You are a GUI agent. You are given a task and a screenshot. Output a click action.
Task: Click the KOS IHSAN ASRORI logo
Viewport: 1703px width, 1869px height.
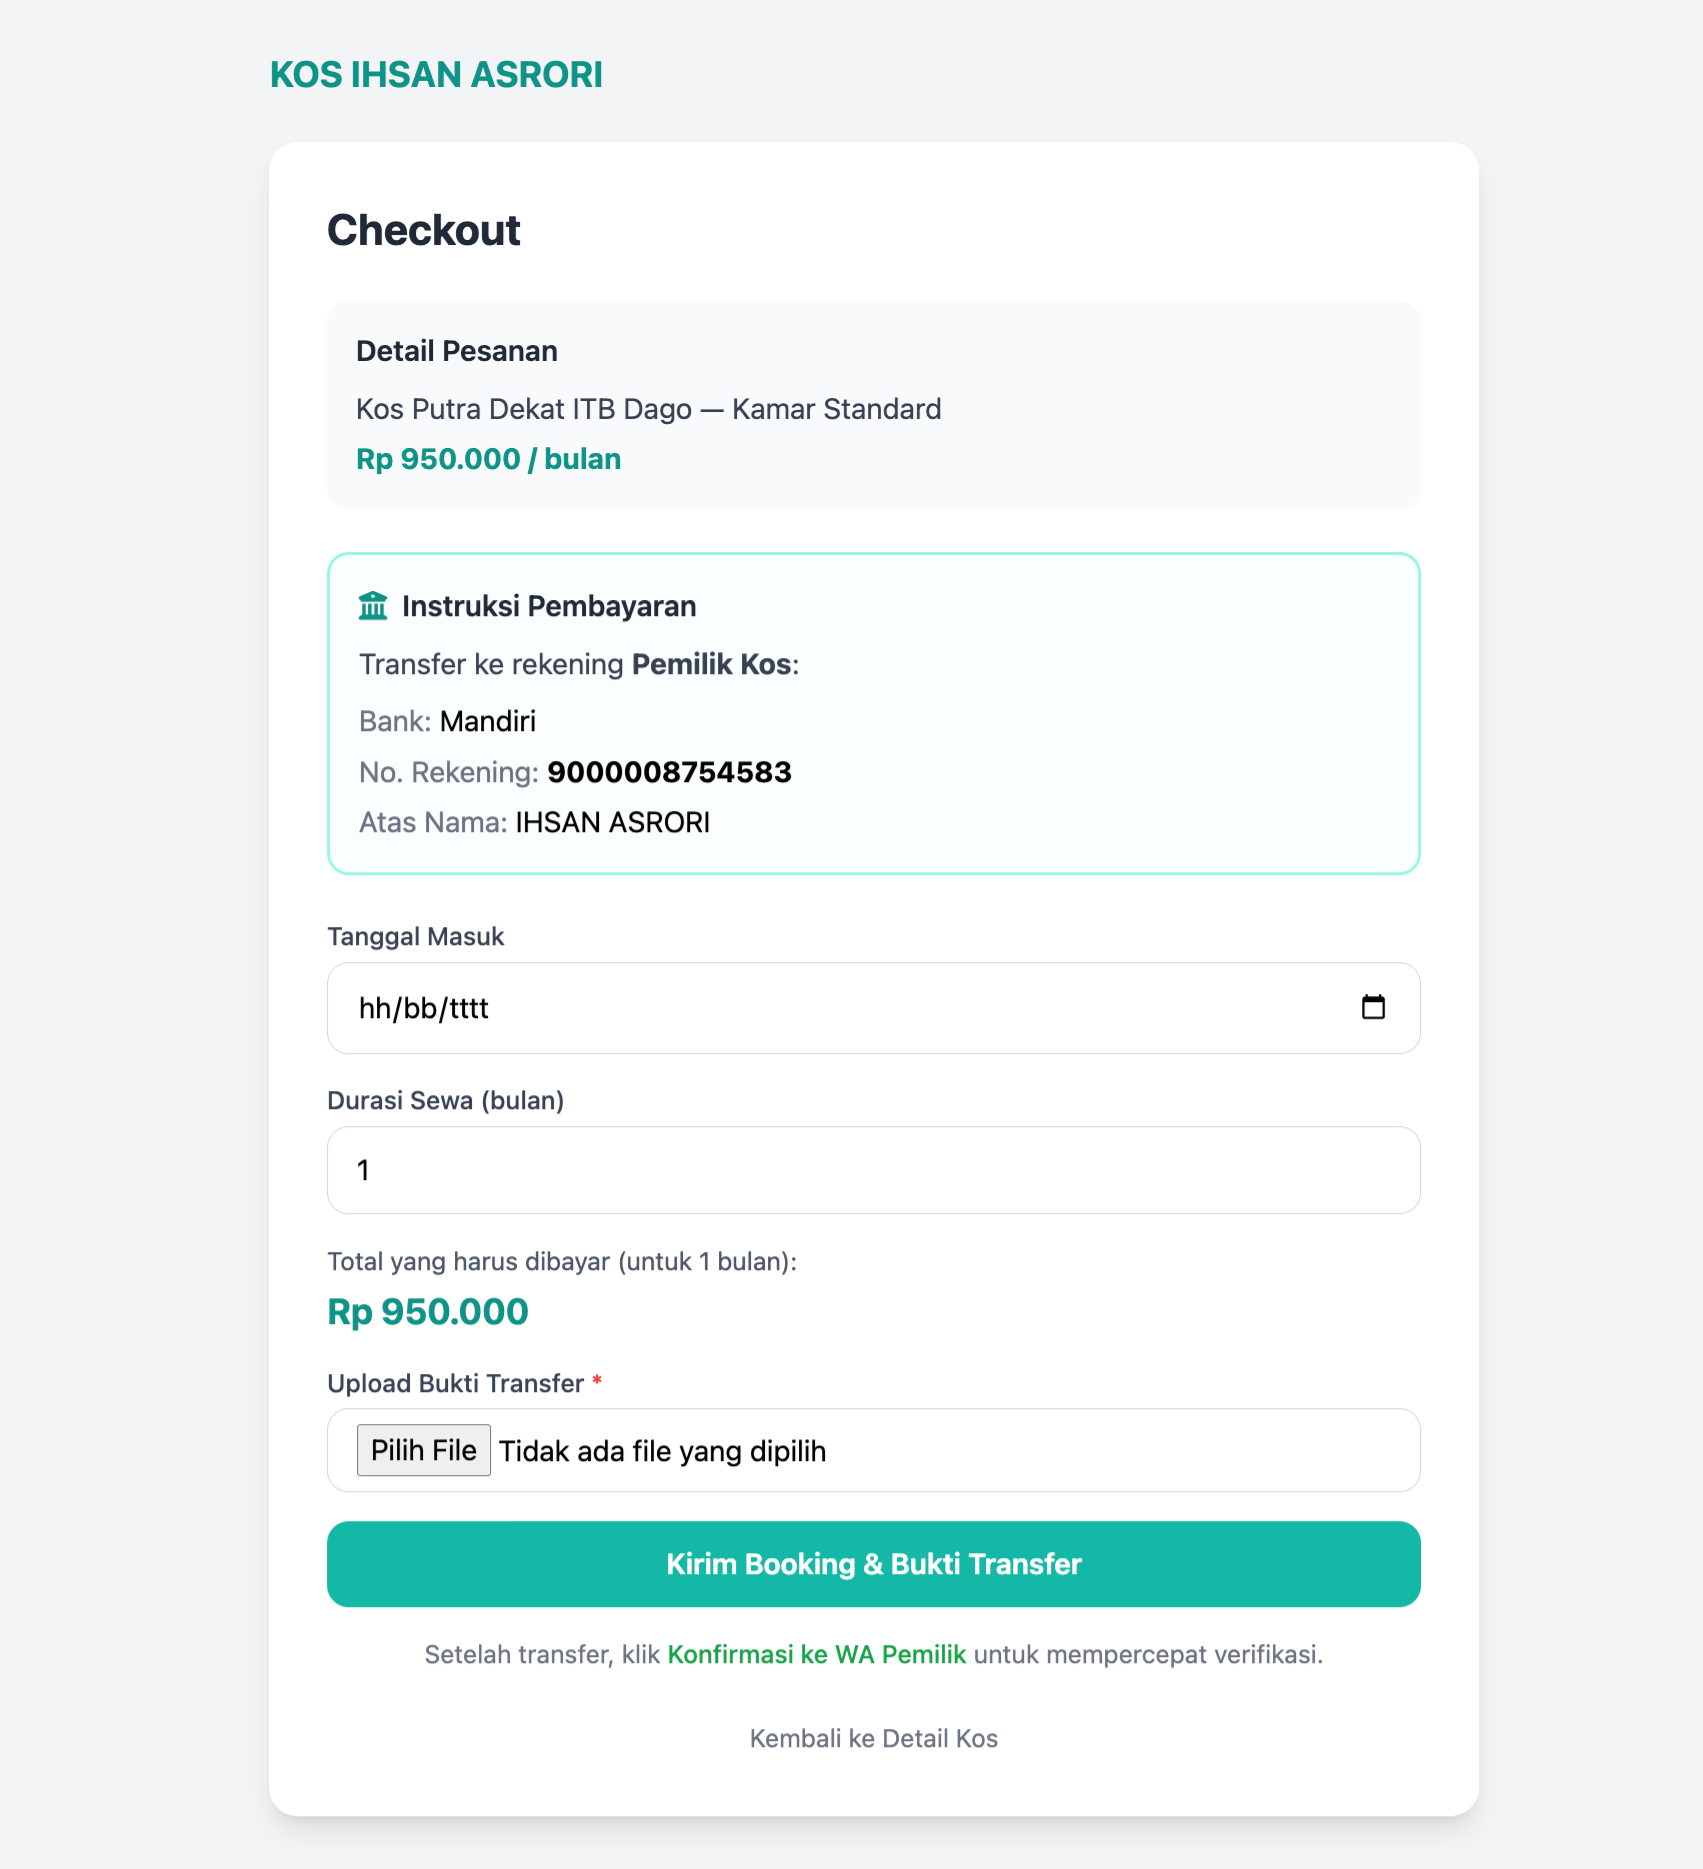click(436, 75)
